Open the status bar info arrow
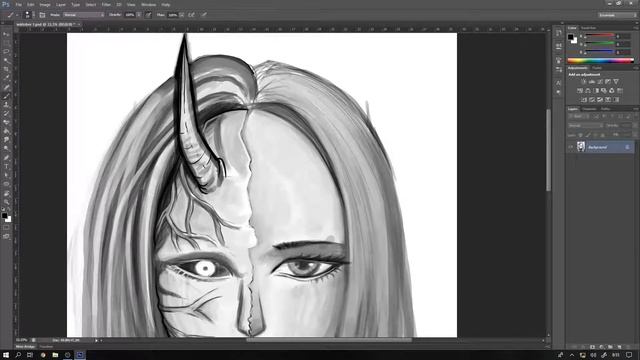The image size is (640, 360). pyautogui.click(x=97, y=340)
